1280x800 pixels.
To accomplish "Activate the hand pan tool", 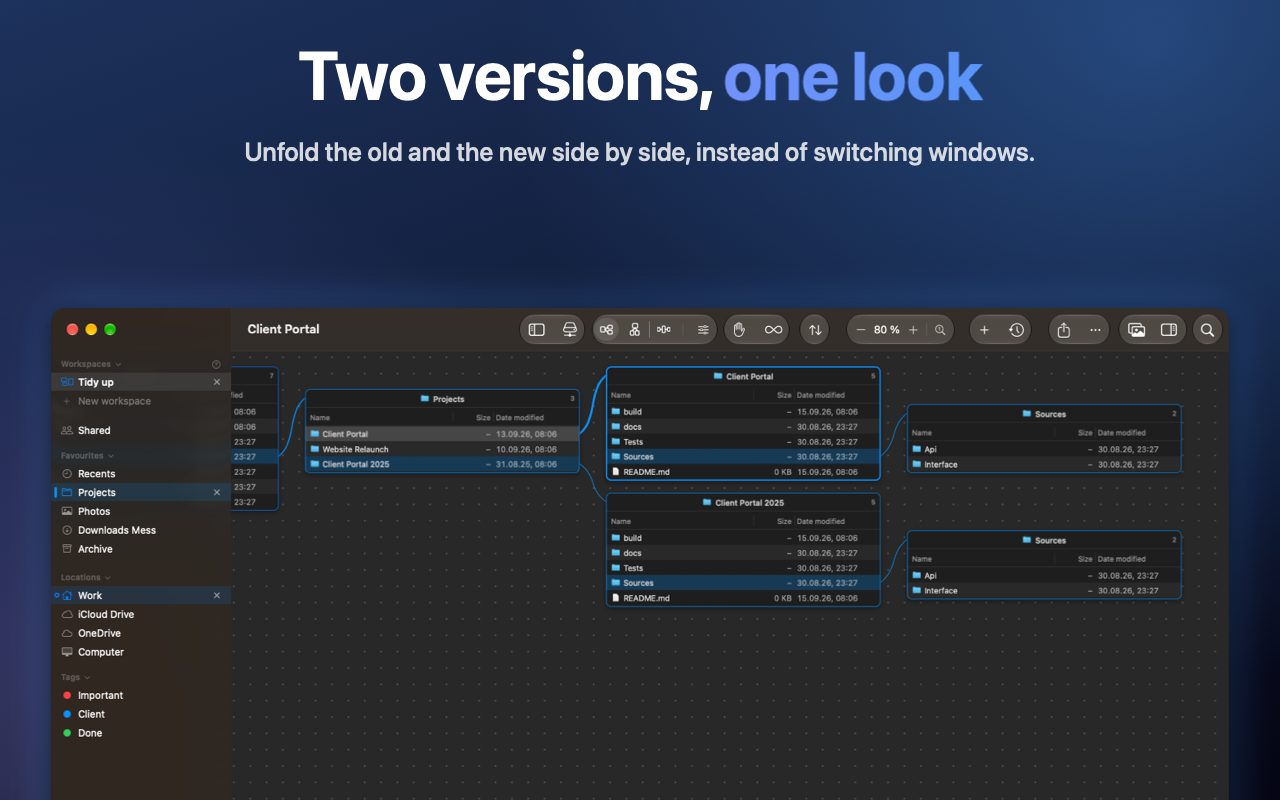I will [x=740, y=330].
